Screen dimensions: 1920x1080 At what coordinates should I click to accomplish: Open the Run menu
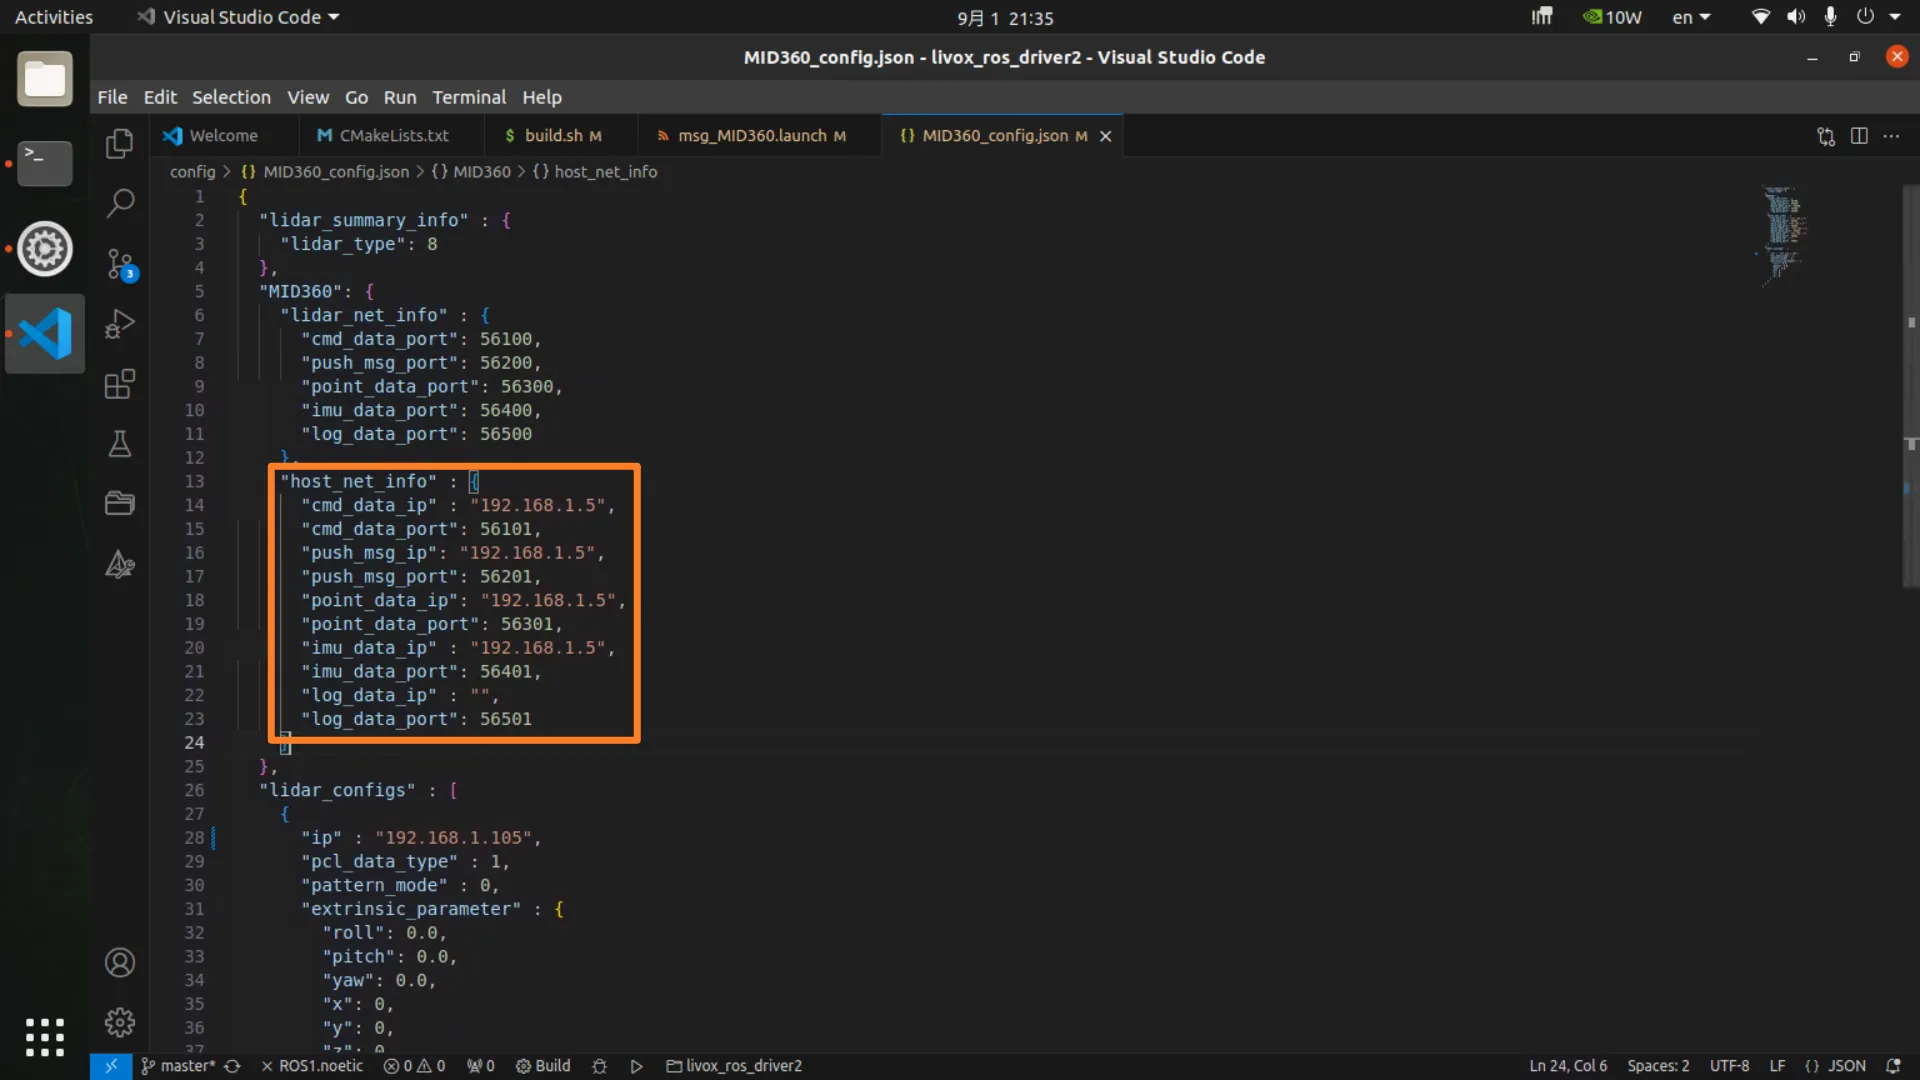(x=400, y=97)
